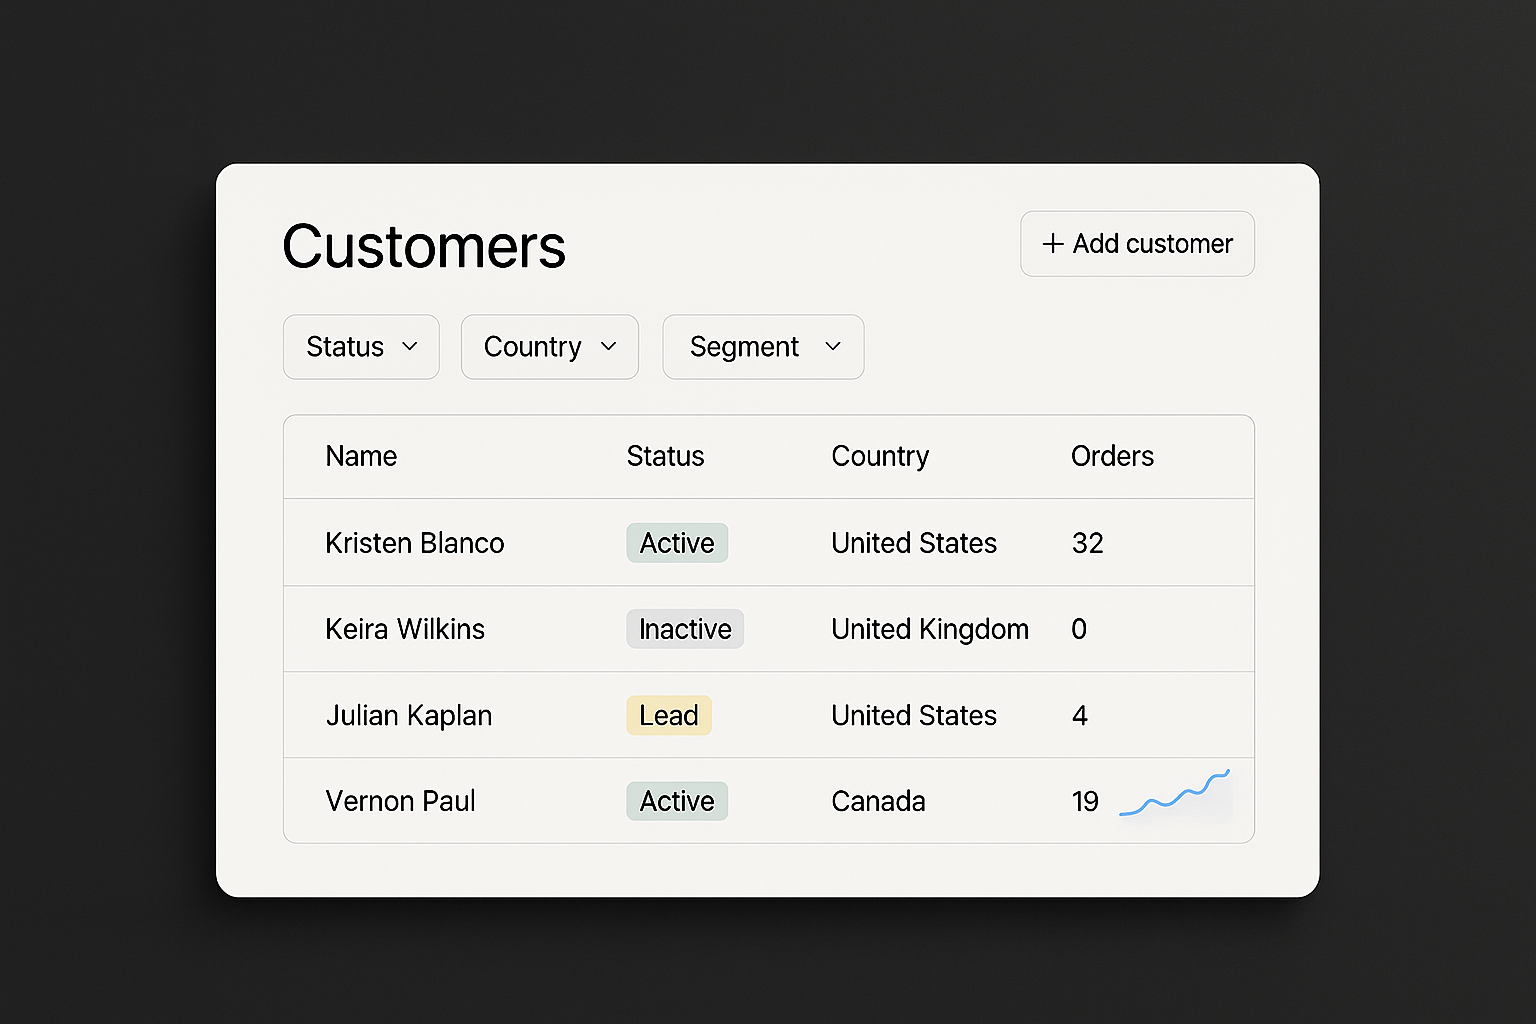Expand the Country filter dropdown
The height and width of the screenshot is (1024, 1536).
[549, 347]
